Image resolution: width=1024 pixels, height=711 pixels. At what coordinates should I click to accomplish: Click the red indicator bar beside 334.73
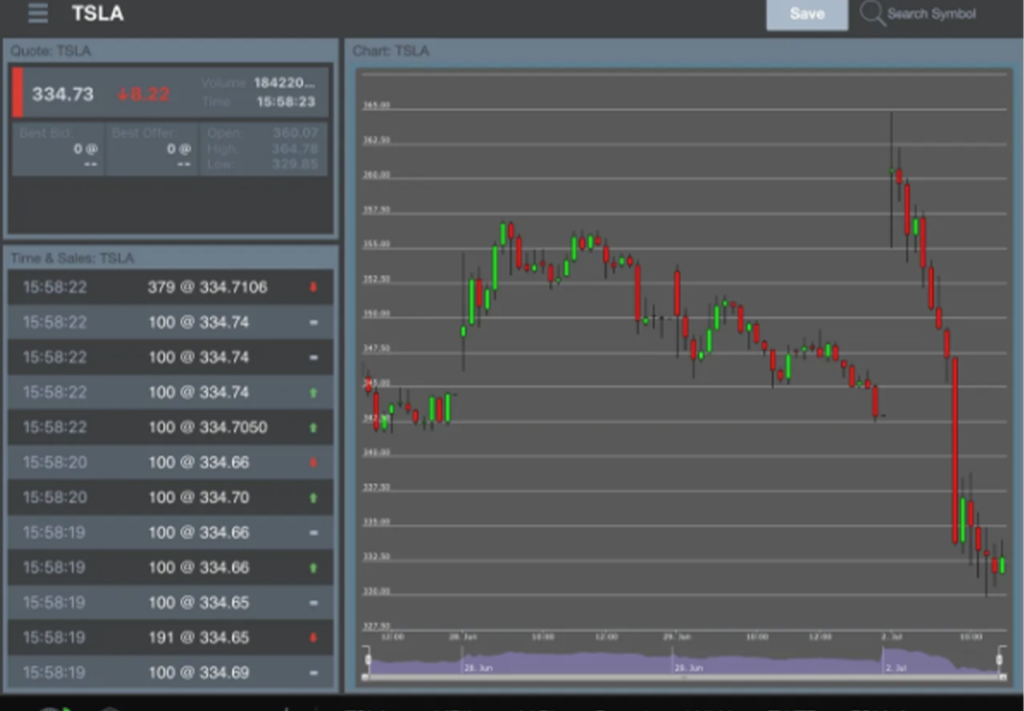pyautogui.click(x=18, y=93)
